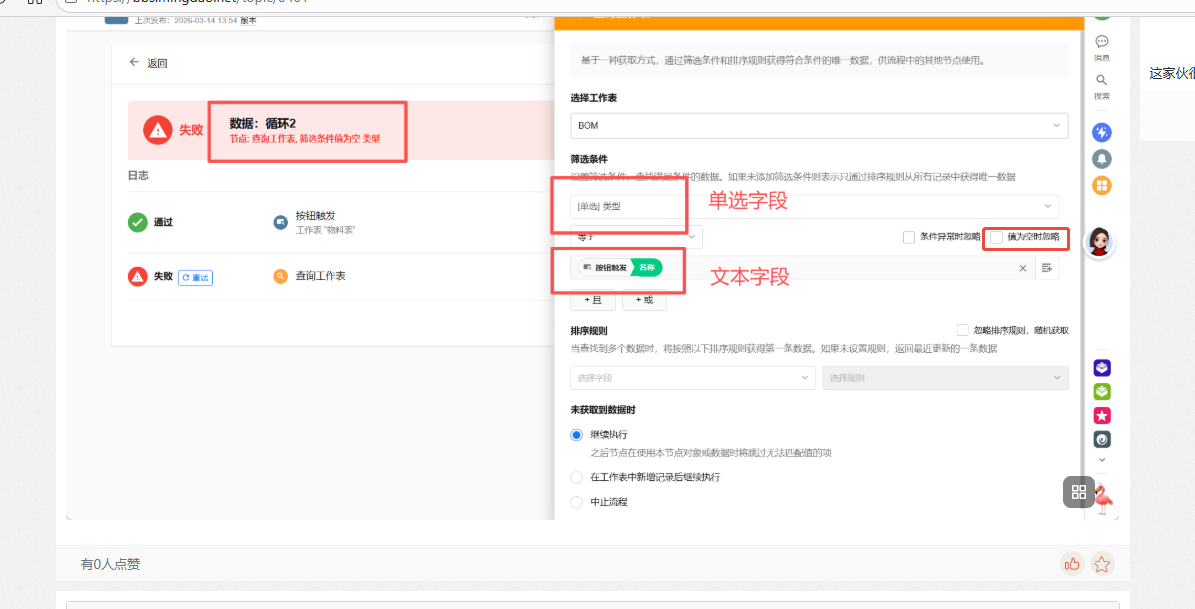Click the gray bell notification icon
Image resolution: width=1195 pixels, height=609 pixels.
1101,159
